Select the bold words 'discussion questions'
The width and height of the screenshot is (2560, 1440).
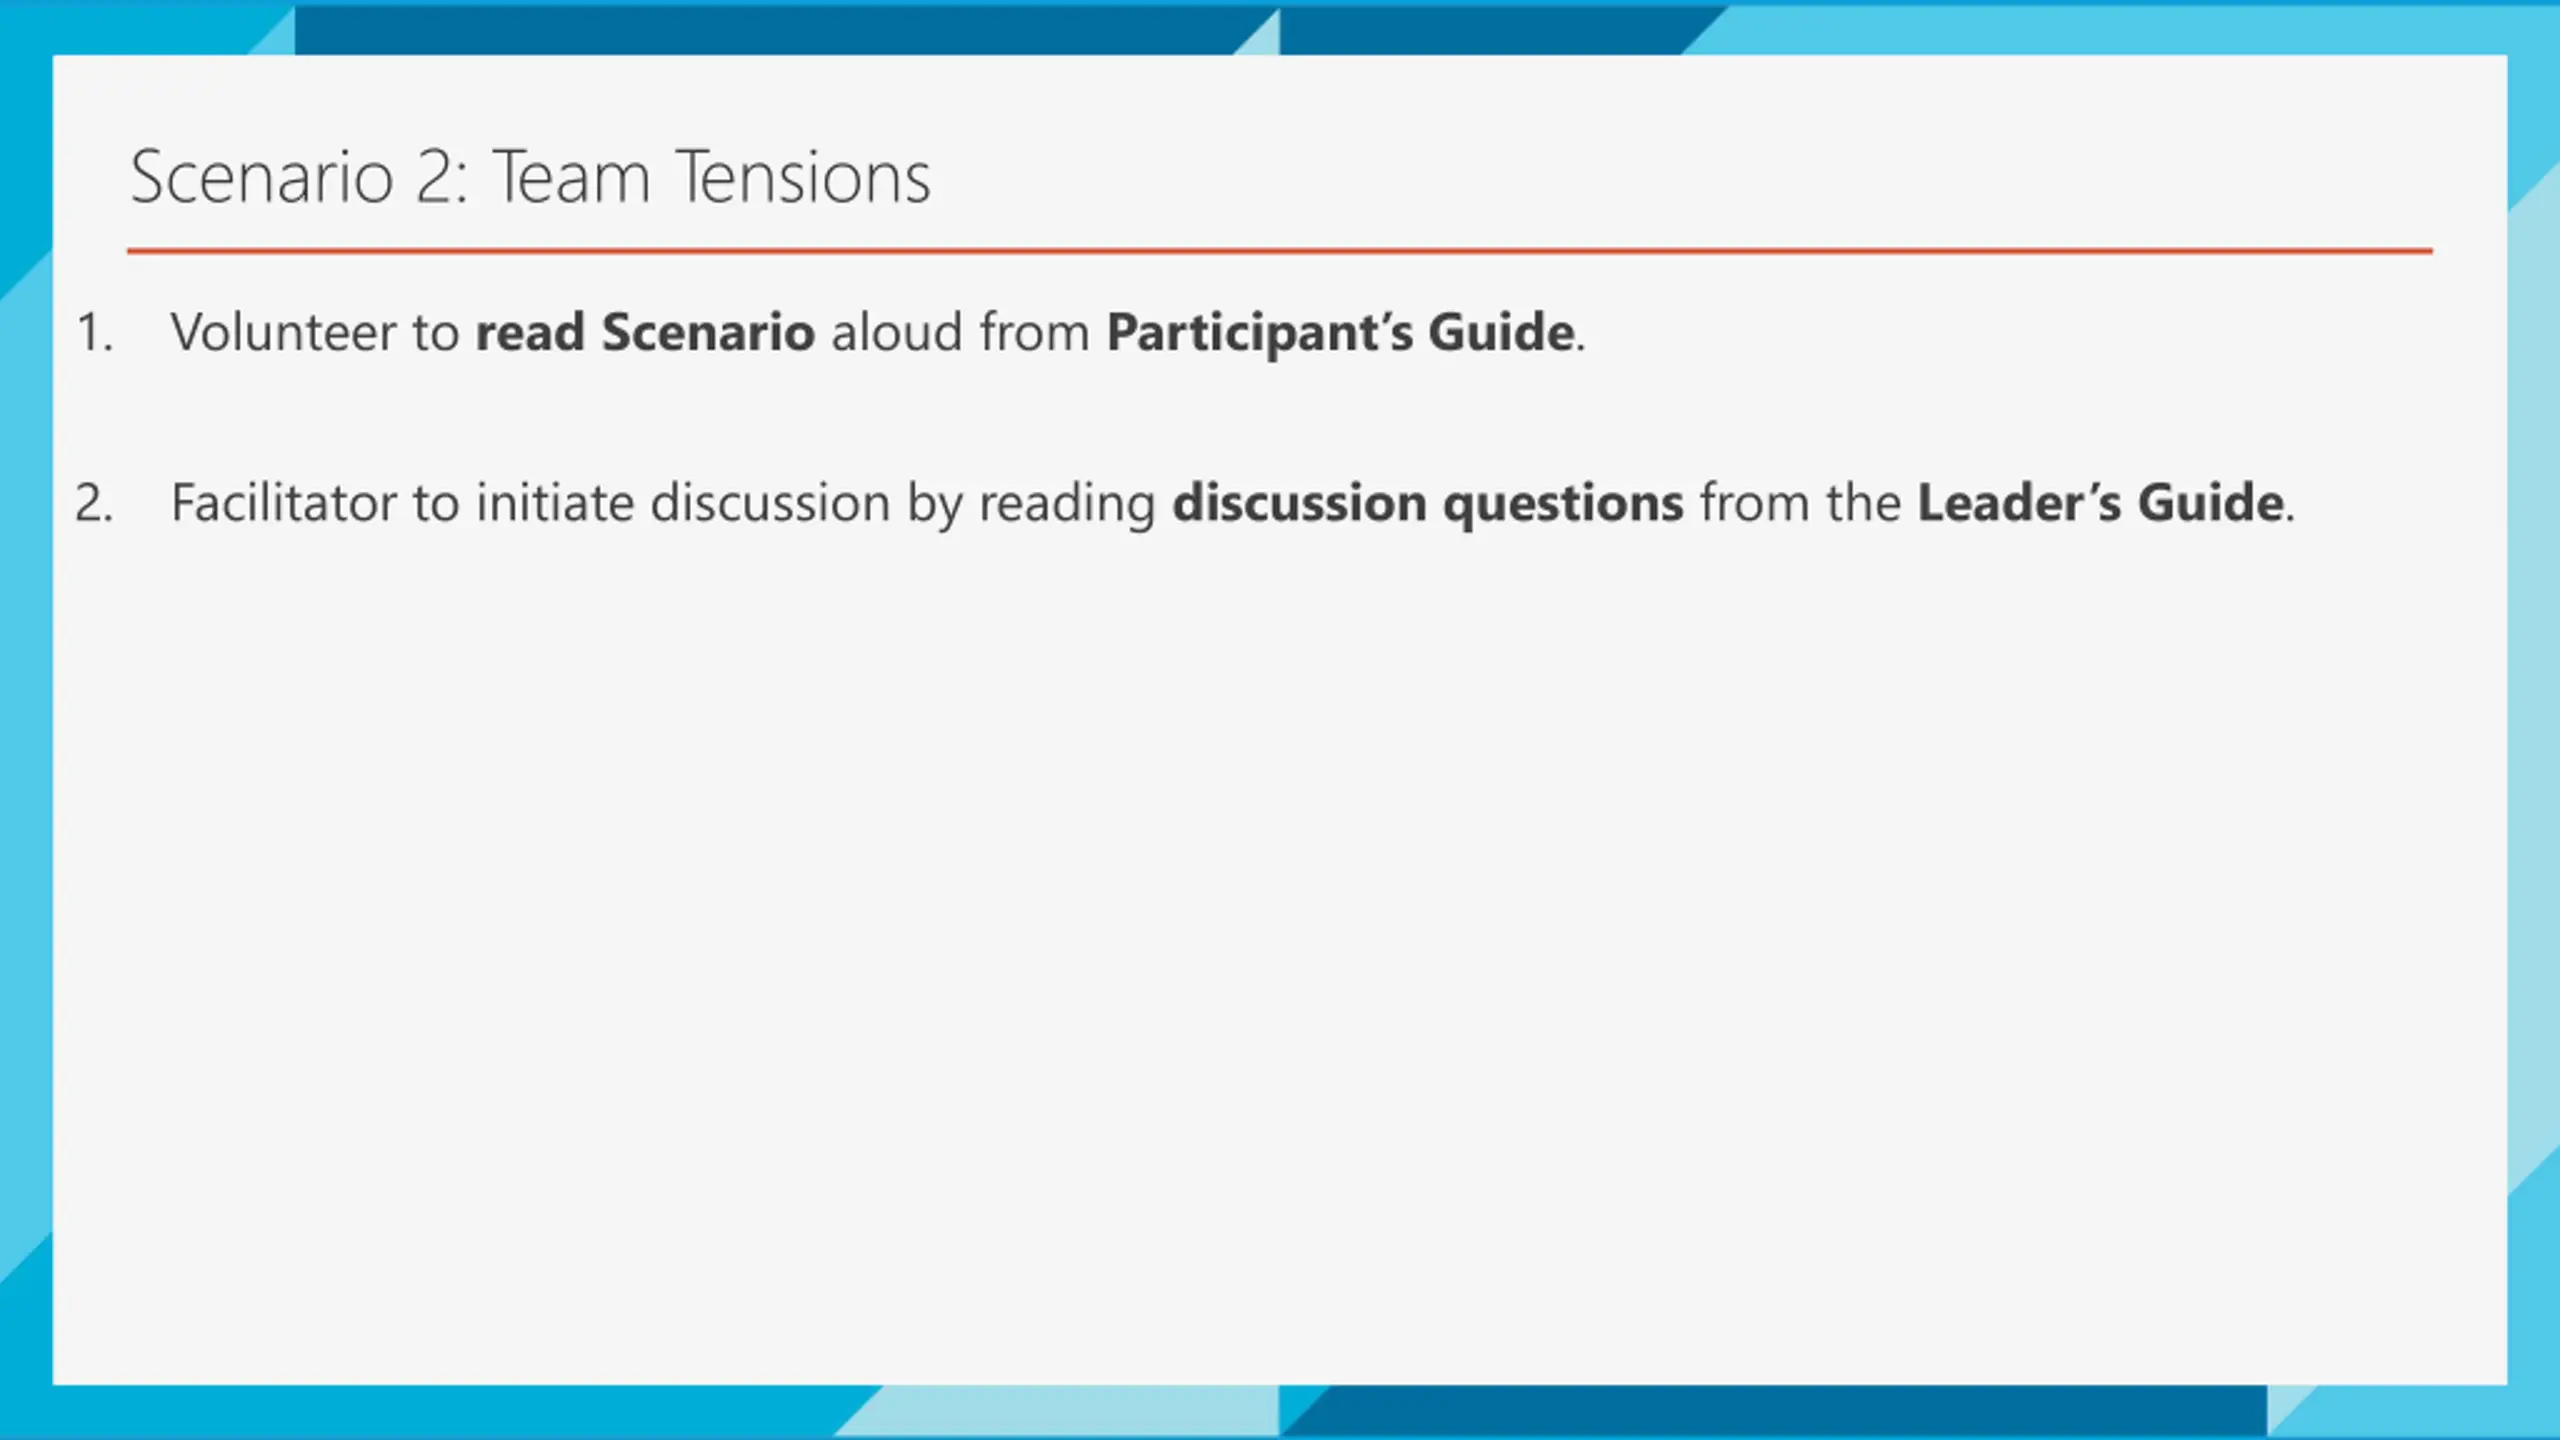(1428, 503)
